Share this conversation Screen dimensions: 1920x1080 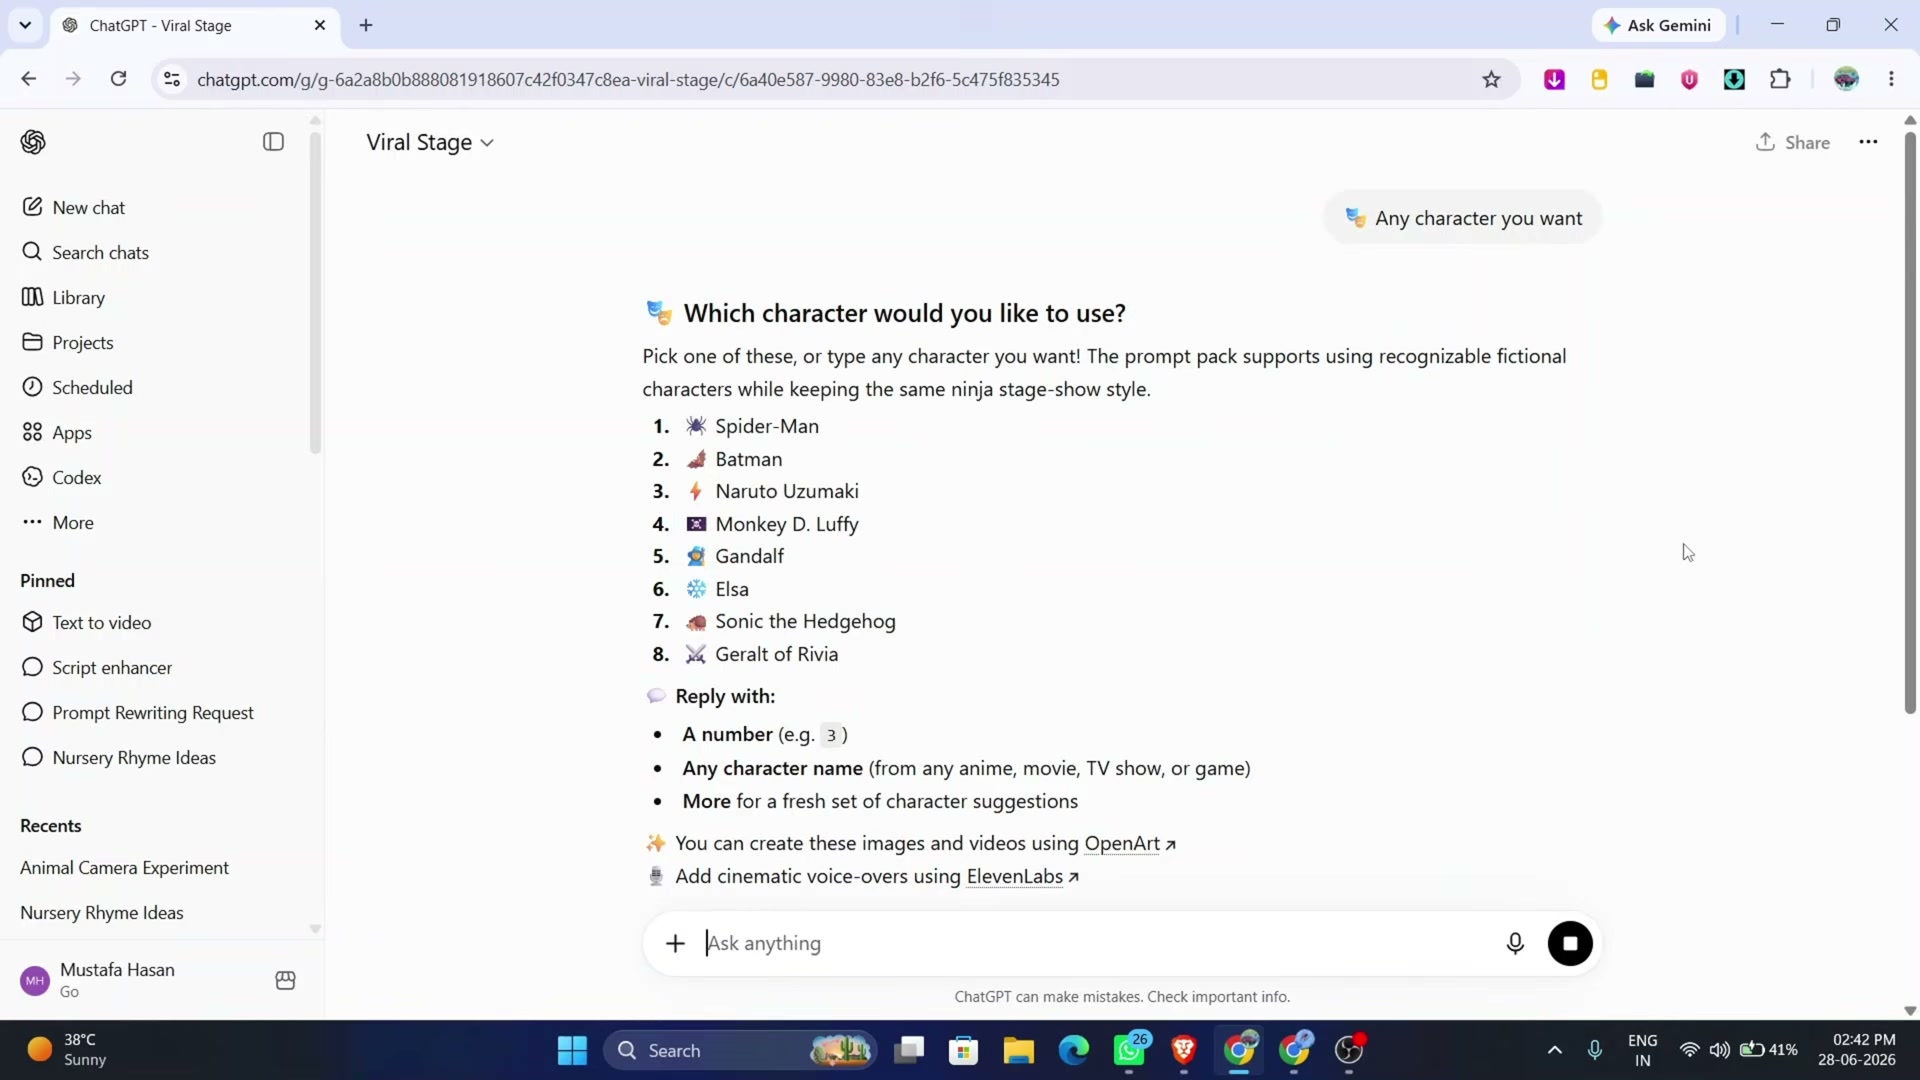[x=1792, y=142]
